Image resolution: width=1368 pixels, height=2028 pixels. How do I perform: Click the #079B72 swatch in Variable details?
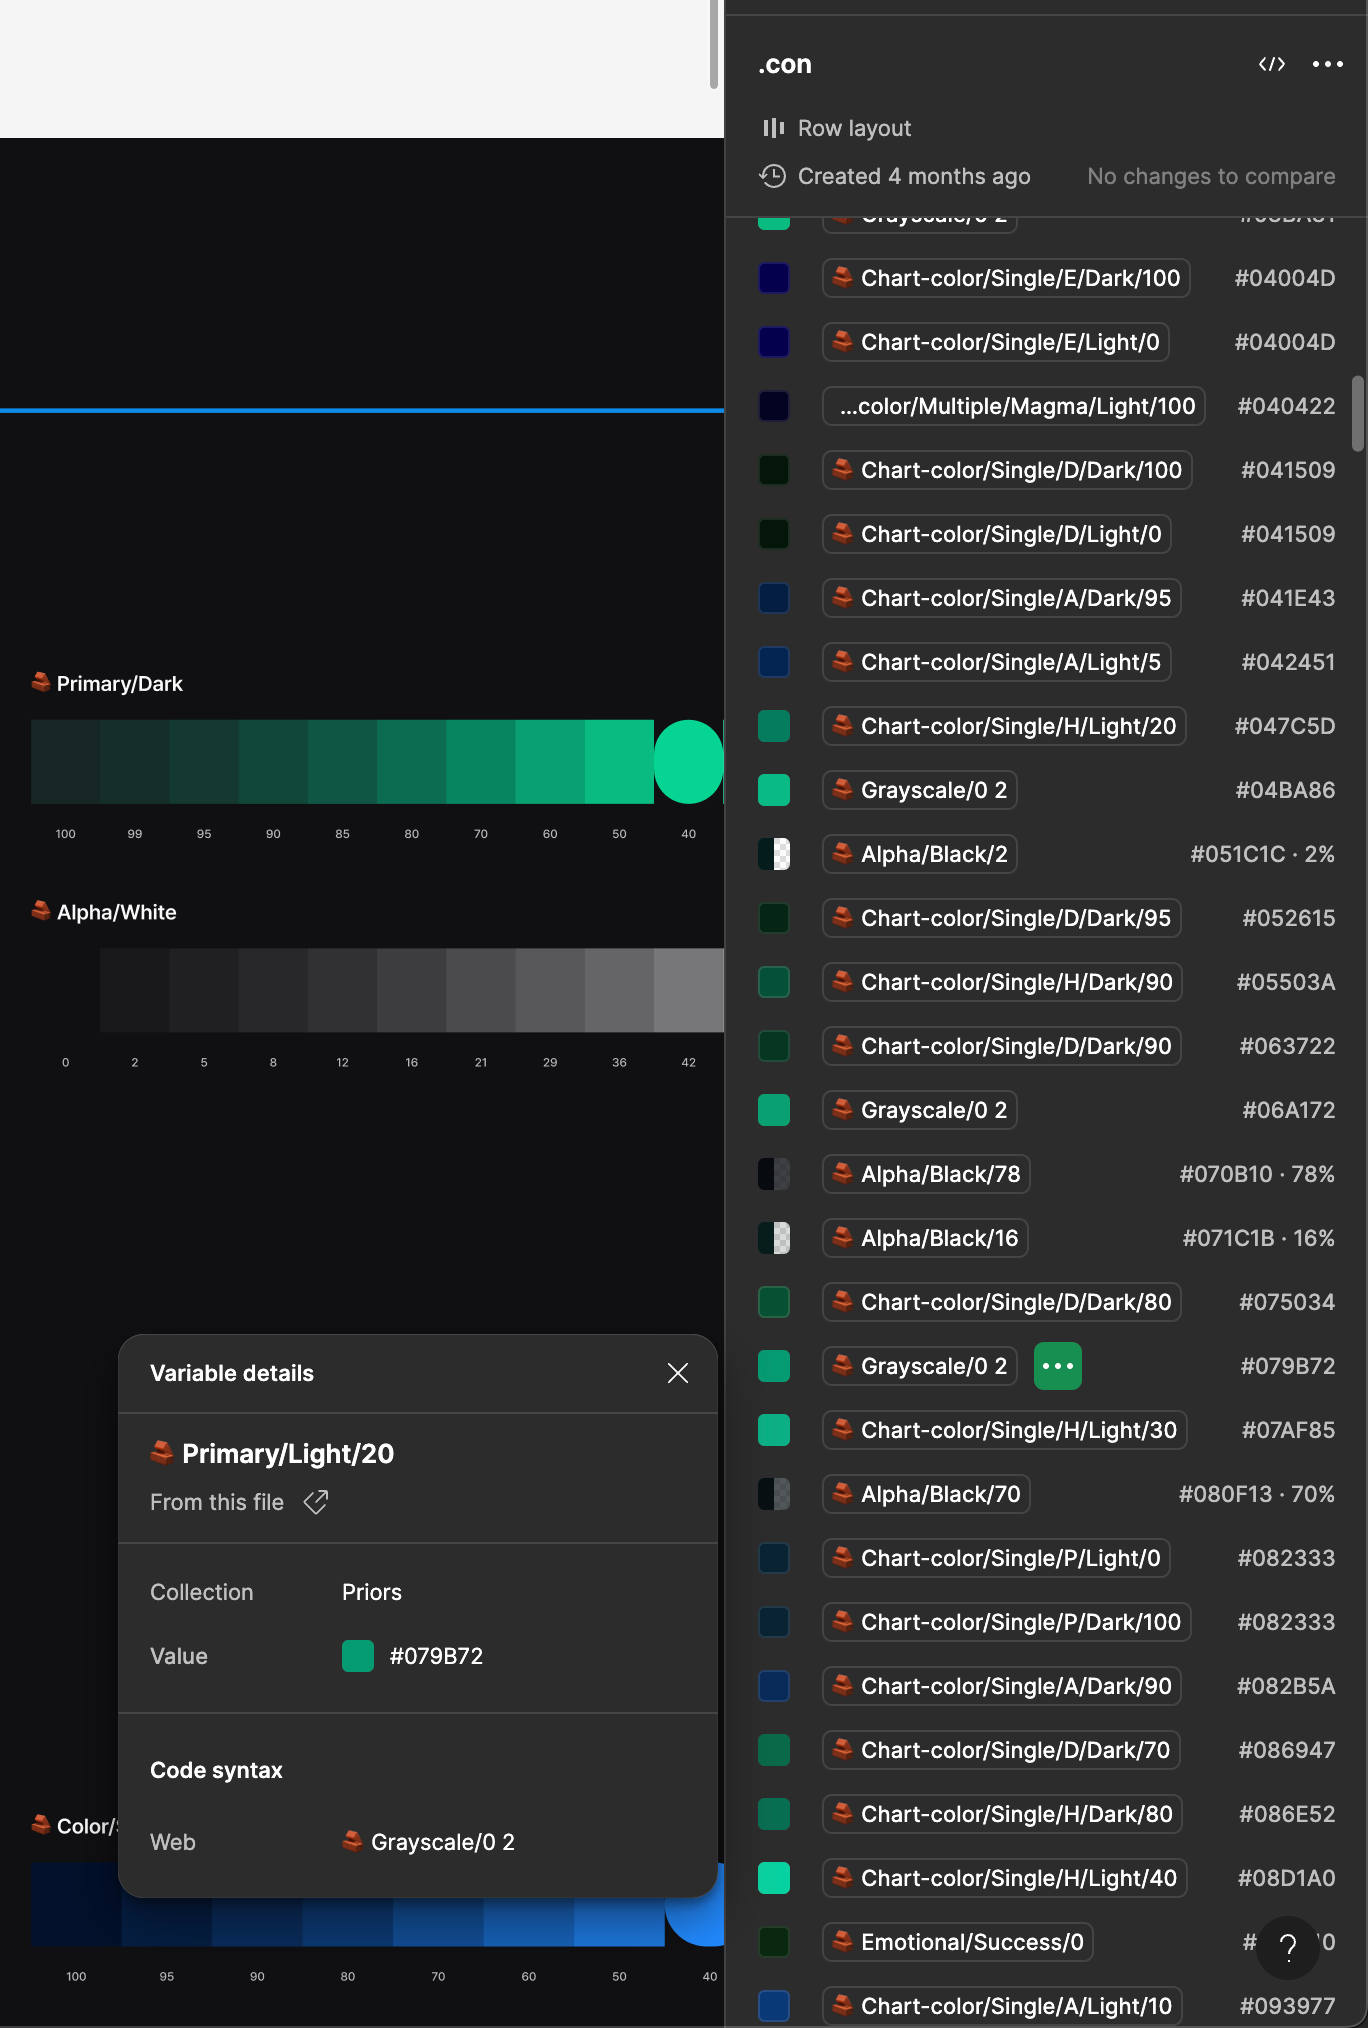(358, 1656)
